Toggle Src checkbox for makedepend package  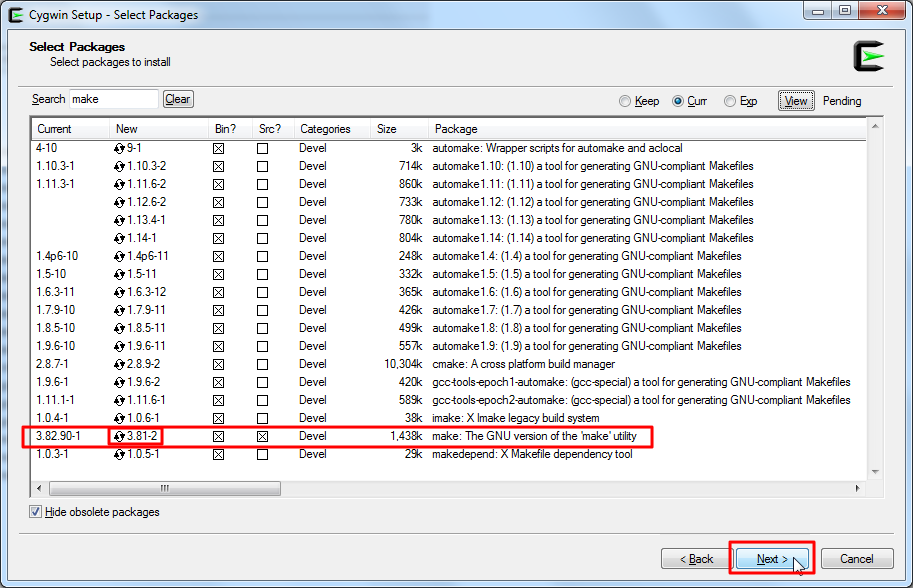tap(263, 454)
